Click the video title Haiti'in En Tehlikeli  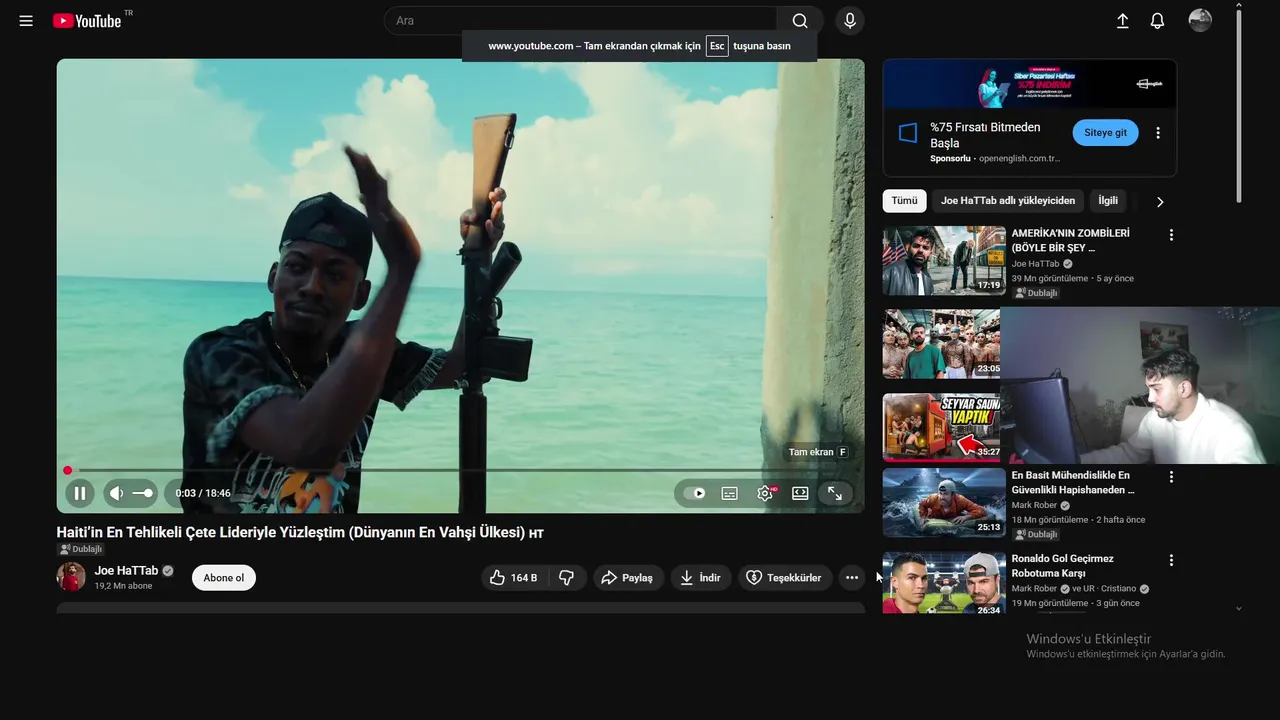click(300, 532)
